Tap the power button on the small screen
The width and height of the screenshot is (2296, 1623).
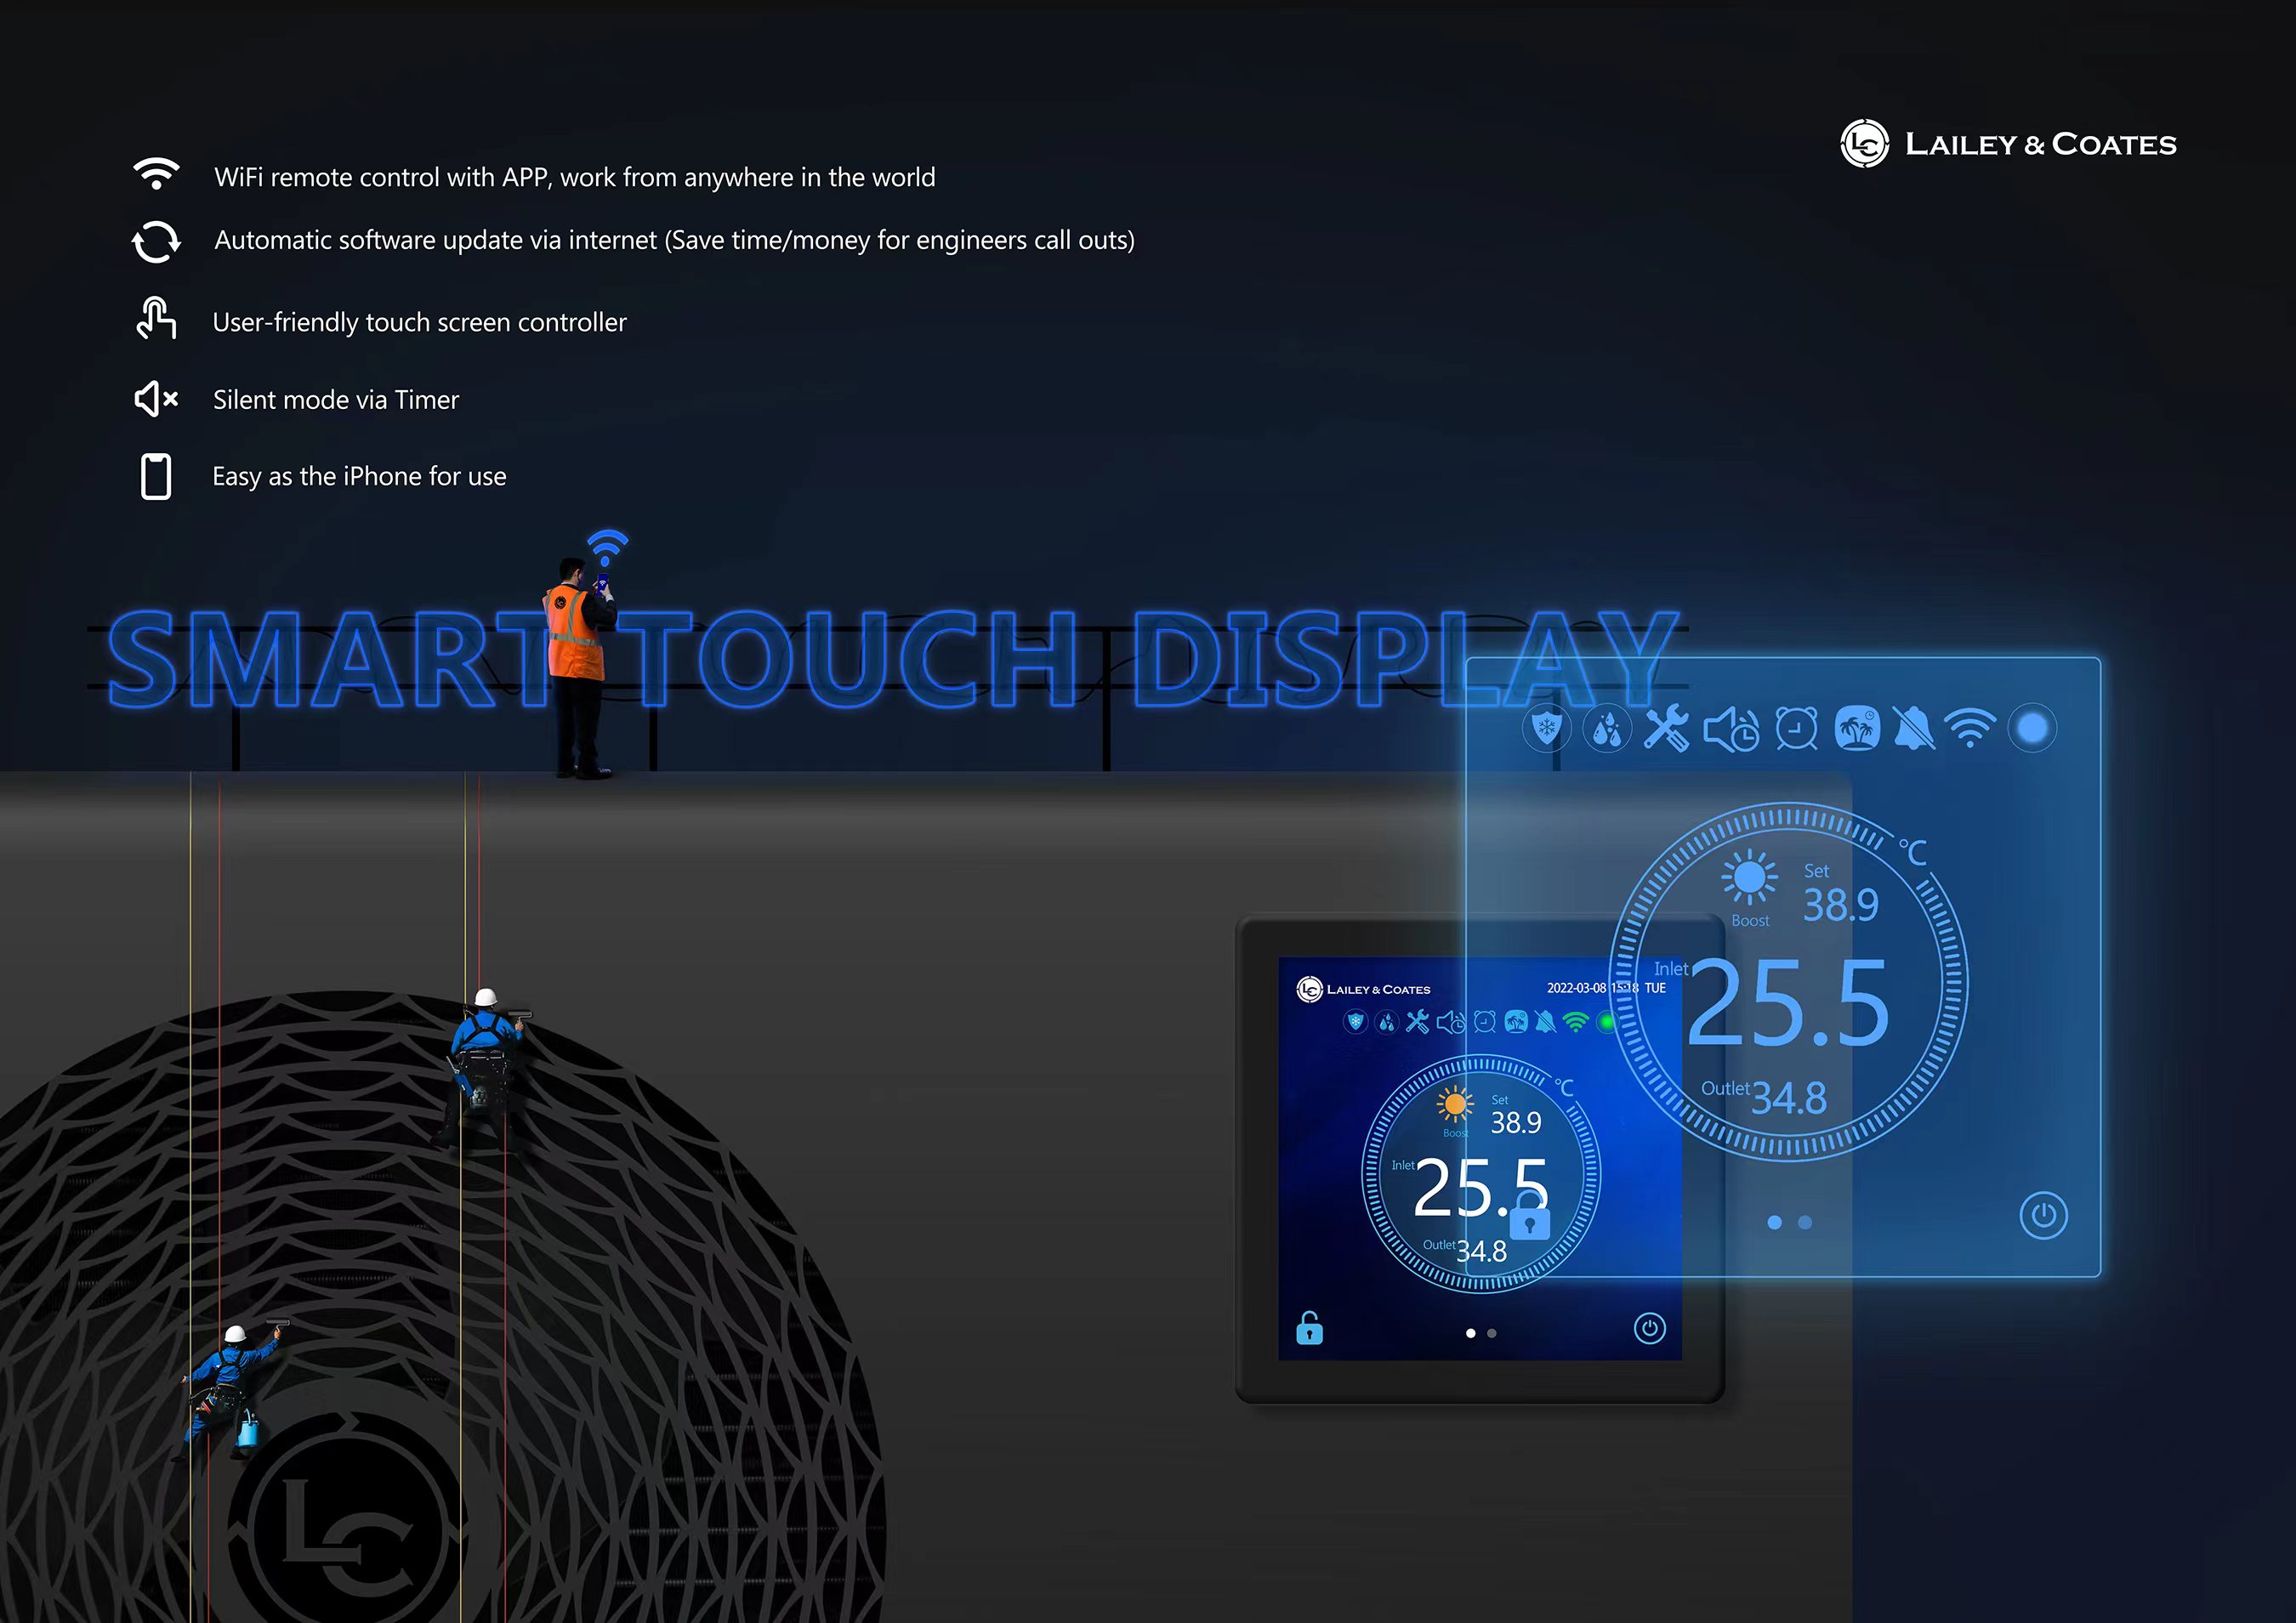pyautogui.click(x=1650, y=1328)
